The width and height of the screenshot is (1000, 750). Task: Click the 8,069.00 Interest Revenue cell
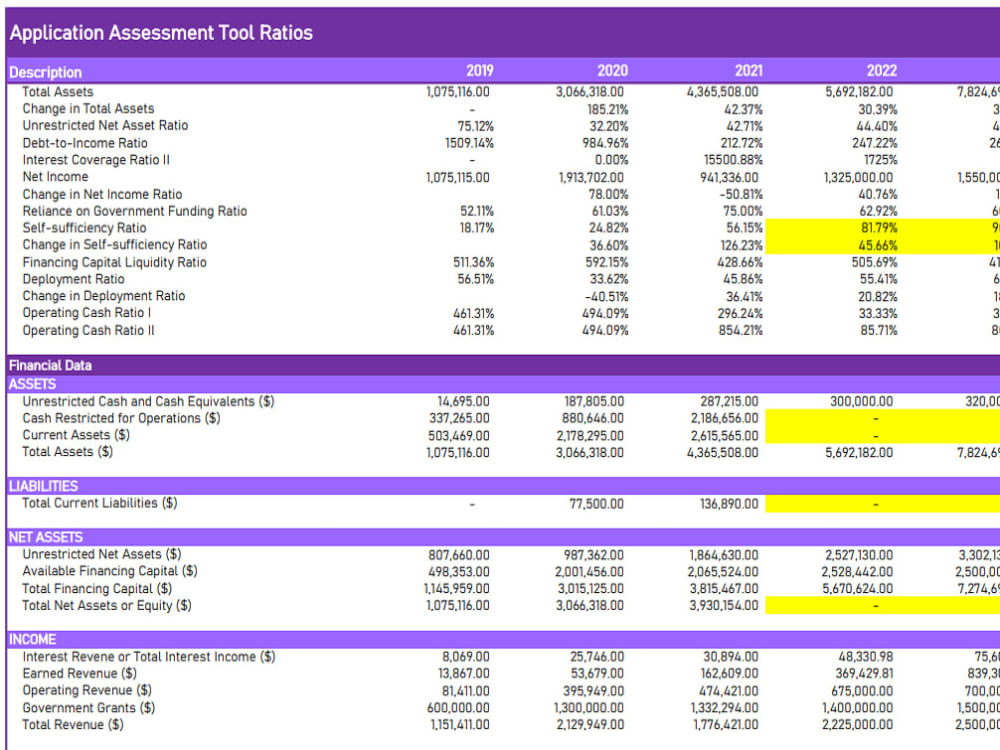pyautogui.click(x=466, y=657)
